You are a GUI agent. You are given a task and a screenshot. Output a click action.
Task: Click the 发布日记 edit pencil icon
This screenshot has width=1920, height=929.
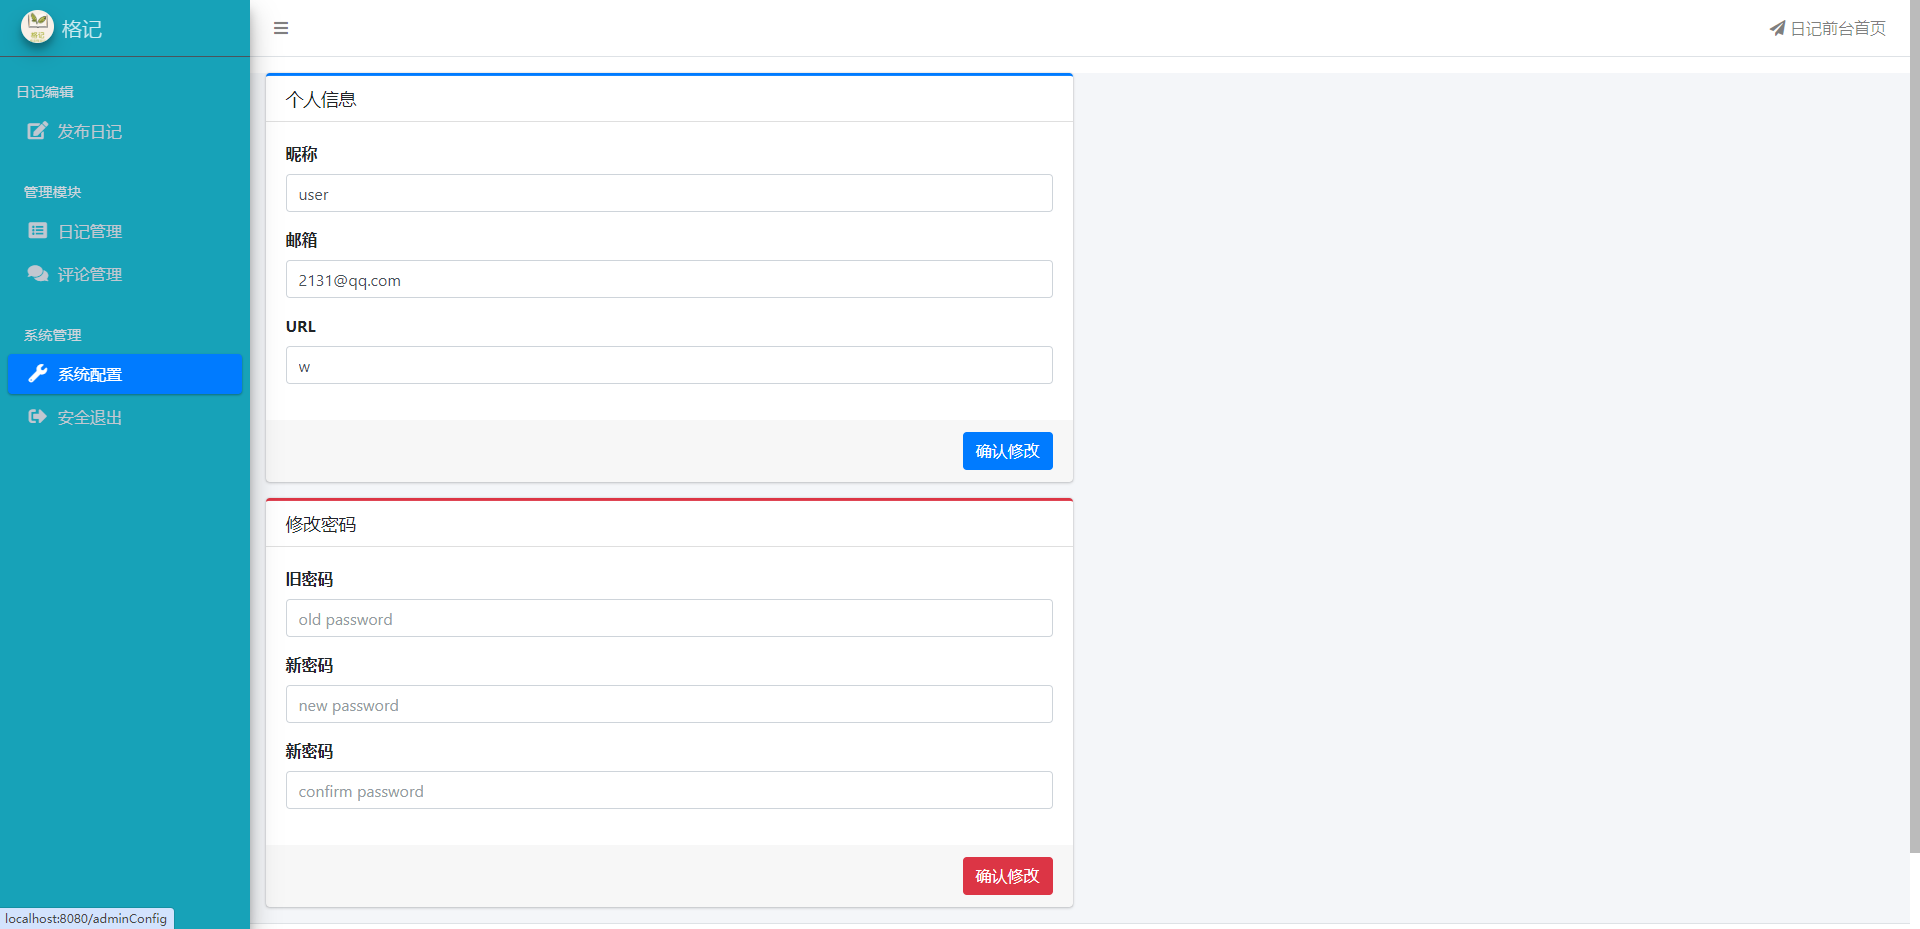[x=37, y=131]
